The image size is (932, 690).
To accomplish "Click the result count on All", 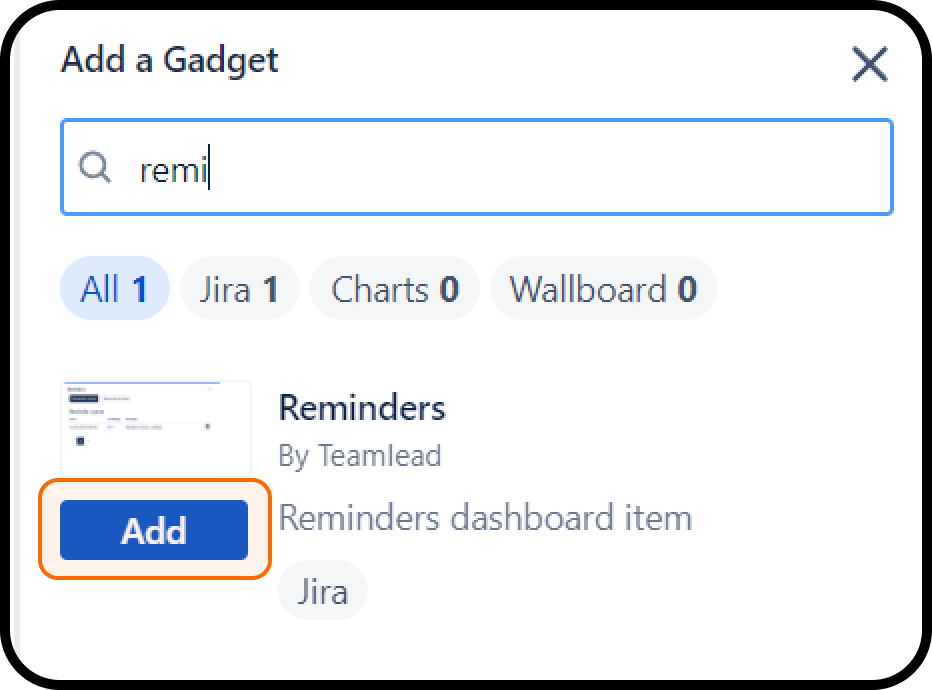I will [x=139, y=290].
